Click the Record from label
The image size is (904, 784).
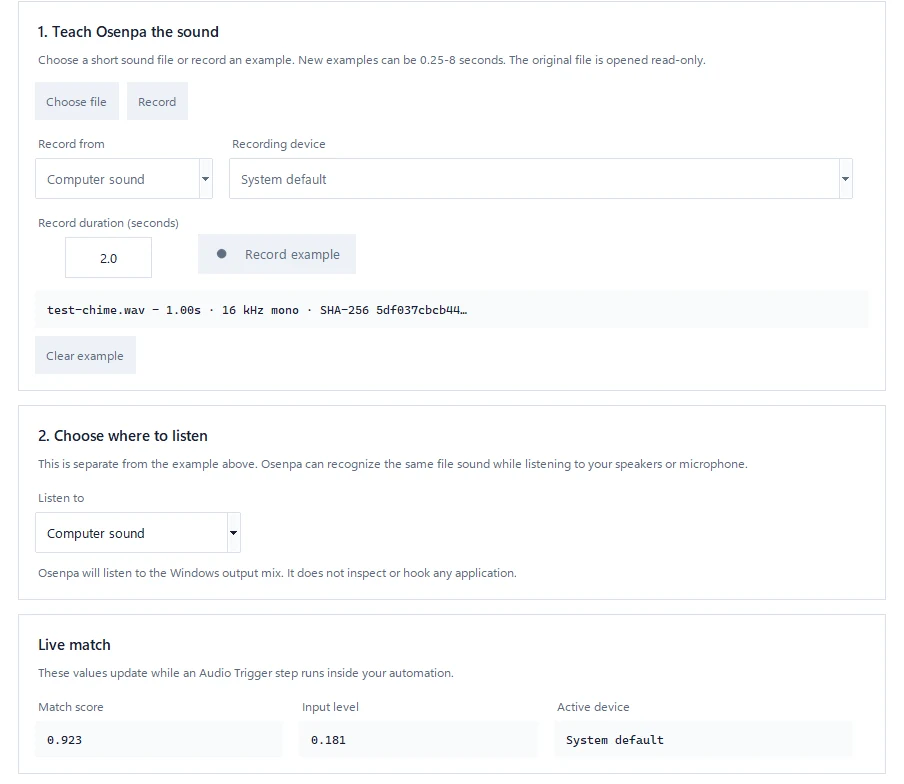(71, 144)
